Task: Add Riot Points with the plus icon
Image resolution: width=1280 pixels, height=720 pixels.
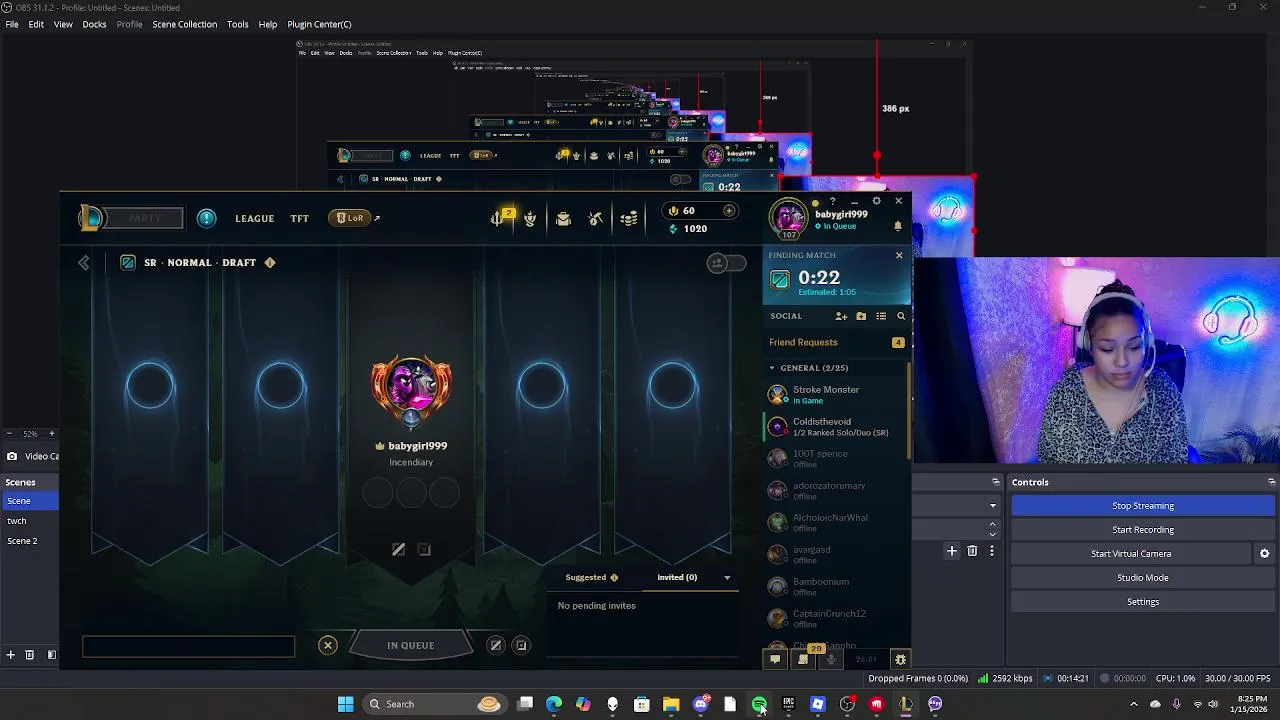Action: pyautogui.click(x=729, y=210)
